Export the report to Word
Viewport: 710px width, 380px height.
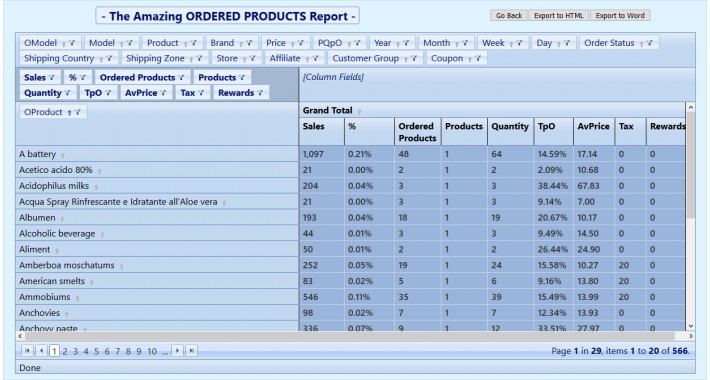pos(620,15)
